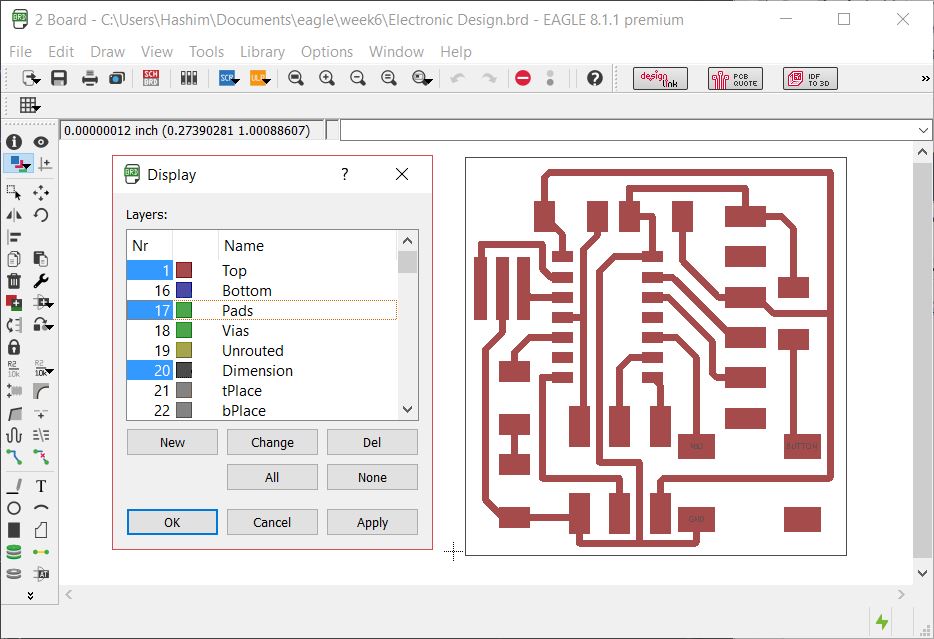
Task: Expand more left toolbar tools chevron
Action: tap(30, 596)
